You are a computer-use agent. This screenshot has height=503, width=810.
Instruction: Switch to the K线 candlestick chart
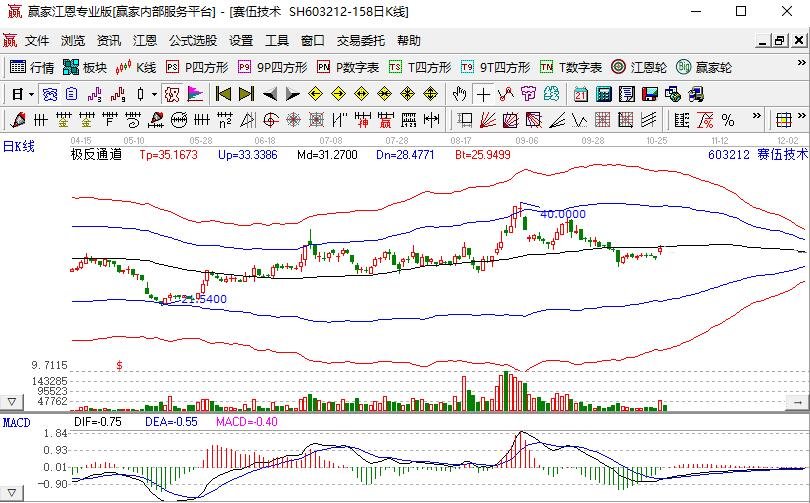coord(135,68)
